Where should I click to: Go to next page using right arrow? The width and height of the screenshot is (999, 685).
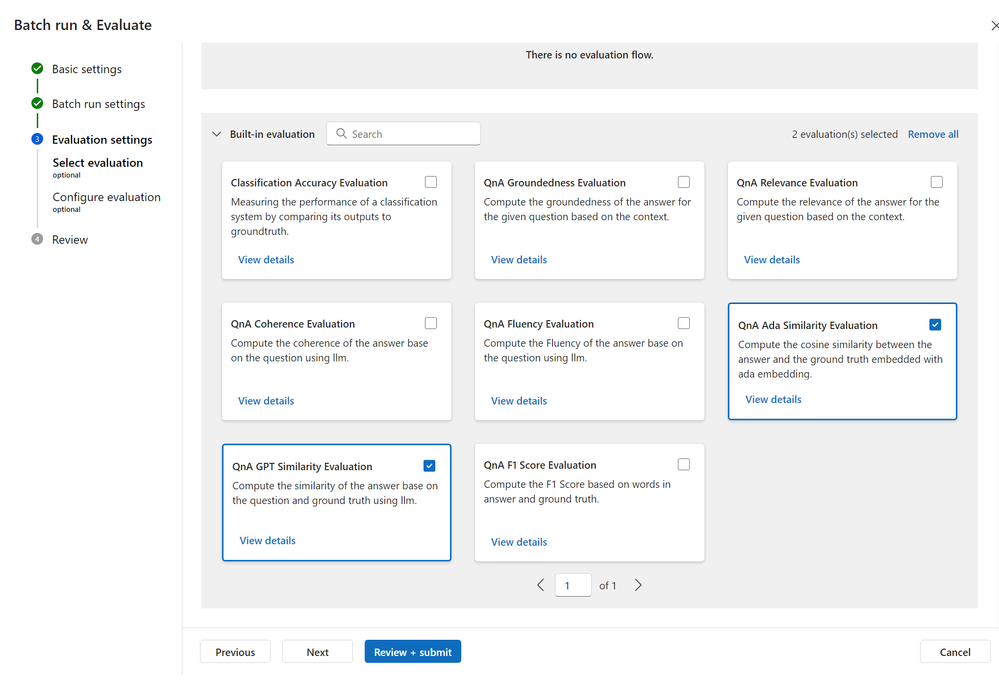638,585
